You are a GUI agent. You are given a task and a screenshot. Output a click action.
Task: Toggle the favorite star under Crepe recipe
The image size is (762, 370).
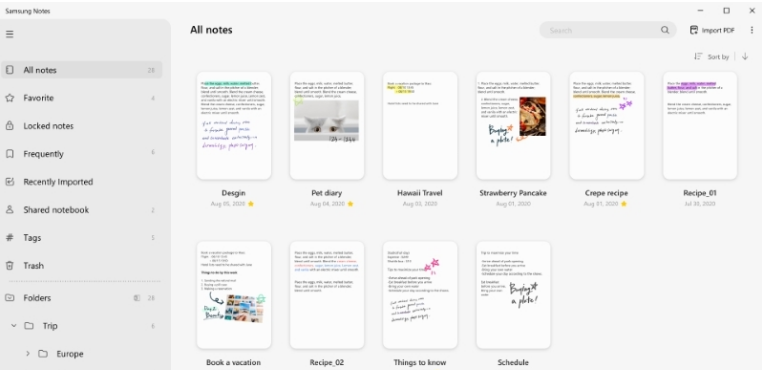pos(624,204)
